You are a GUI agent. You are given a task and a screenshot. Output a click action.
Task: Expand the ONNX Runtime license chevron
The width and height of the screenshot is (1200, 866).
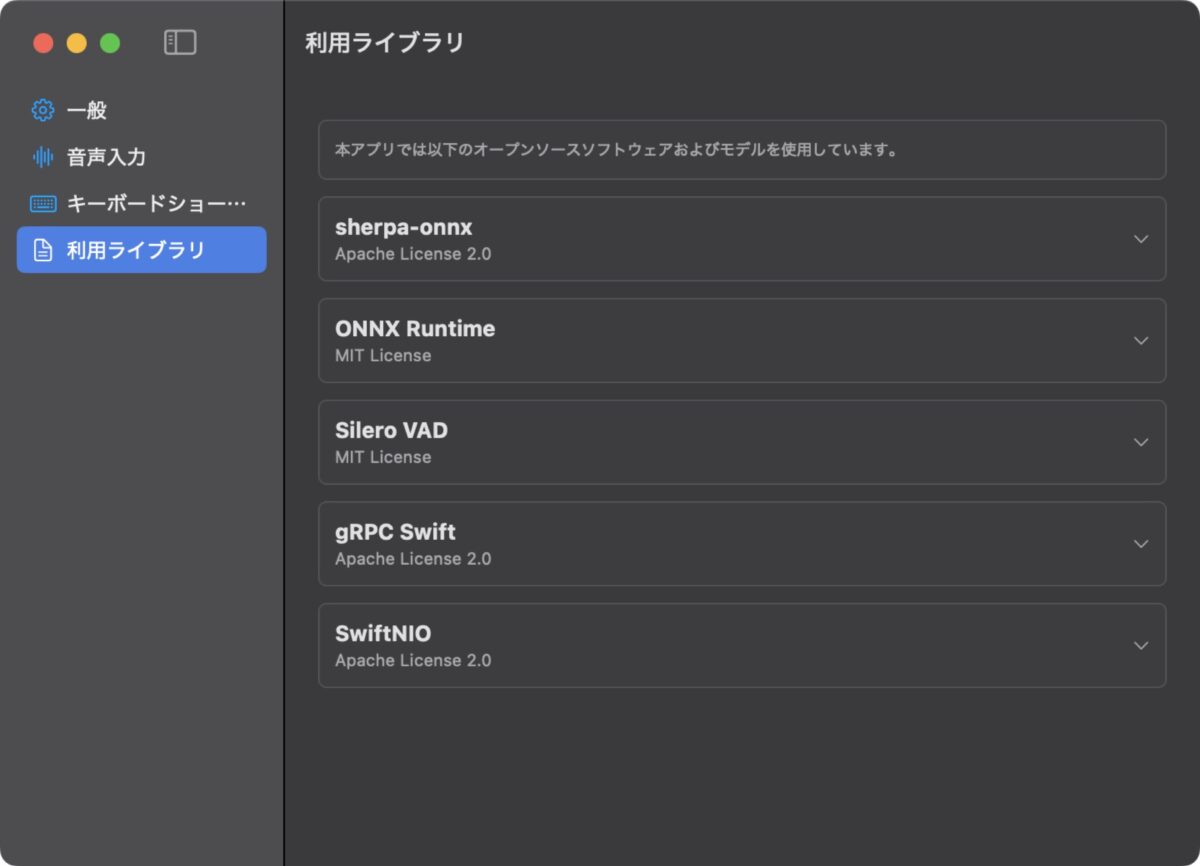coord(1141,340)
